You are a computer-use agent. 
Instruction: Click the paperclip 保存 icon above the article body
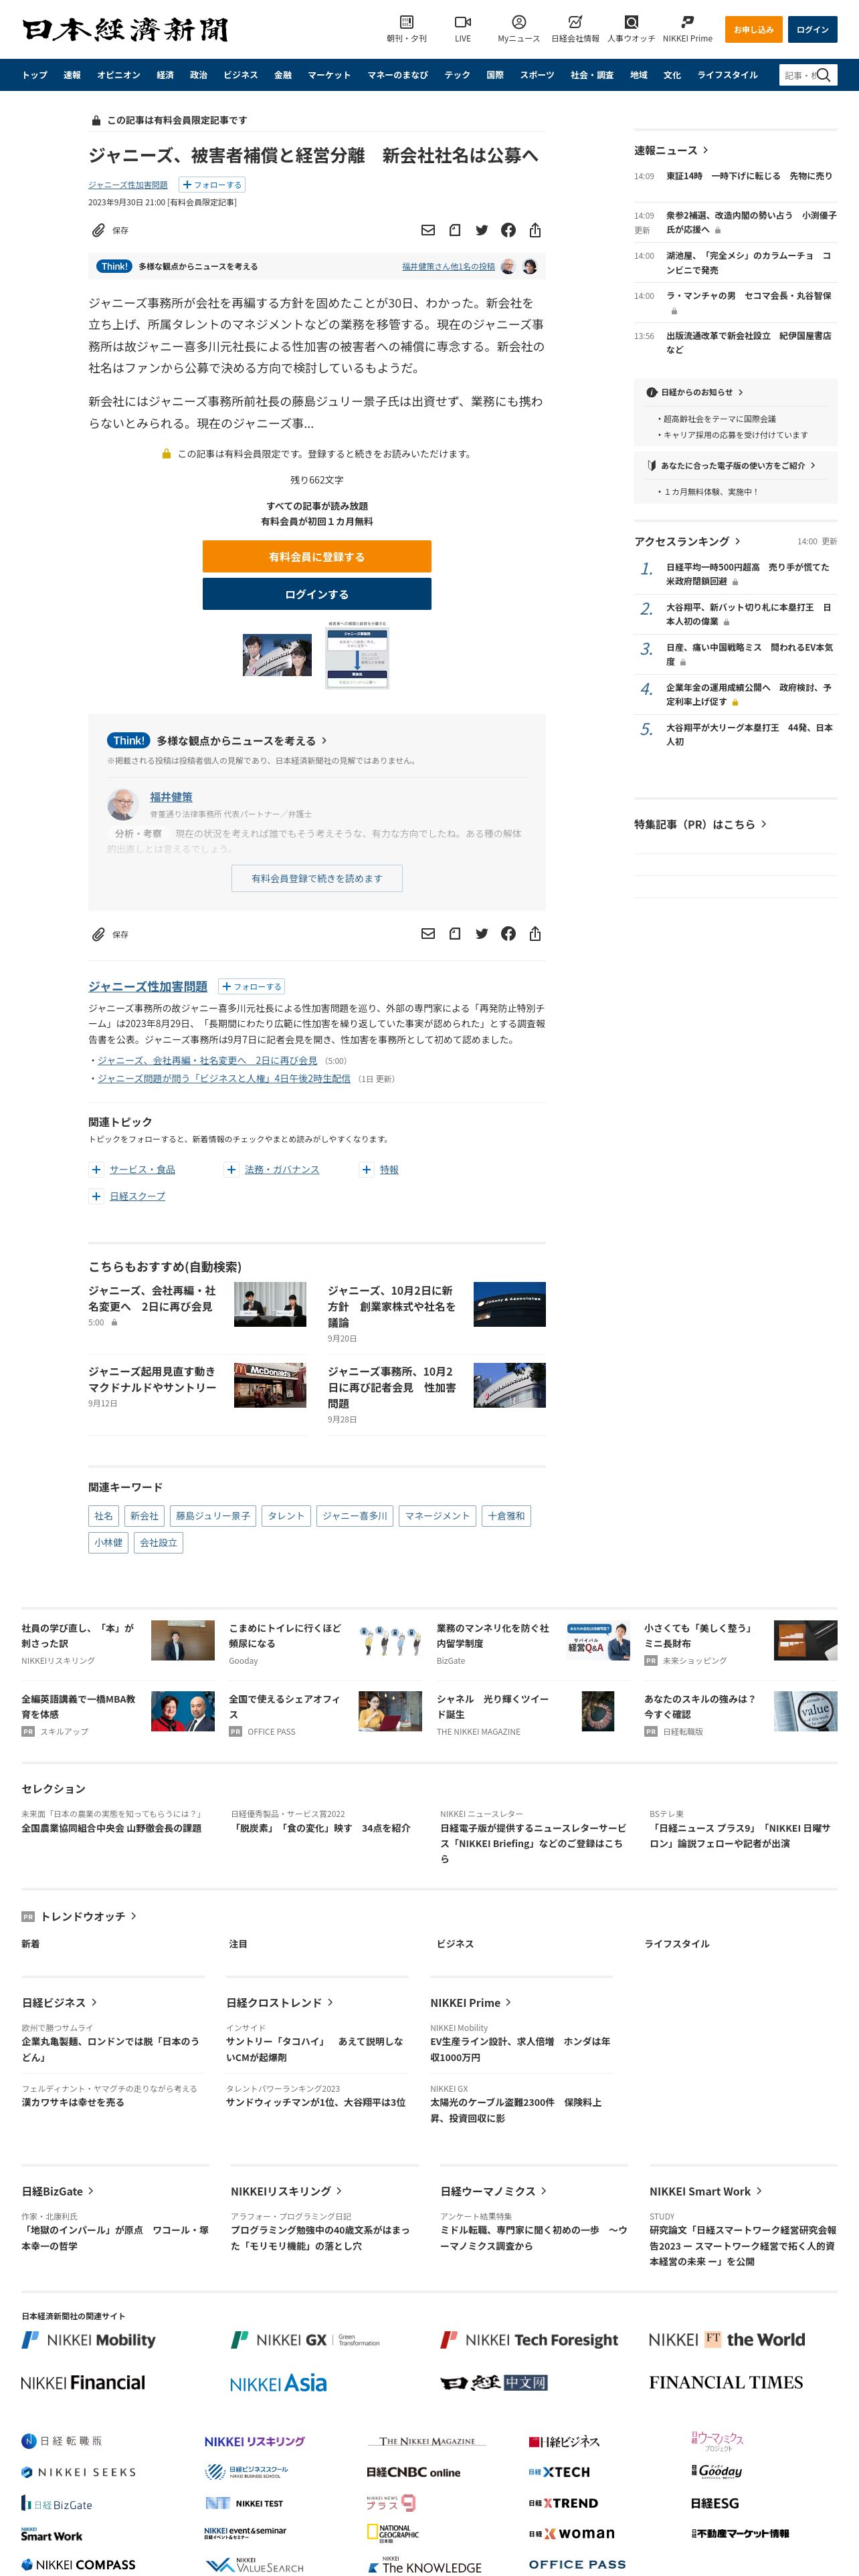click(99, 230)
